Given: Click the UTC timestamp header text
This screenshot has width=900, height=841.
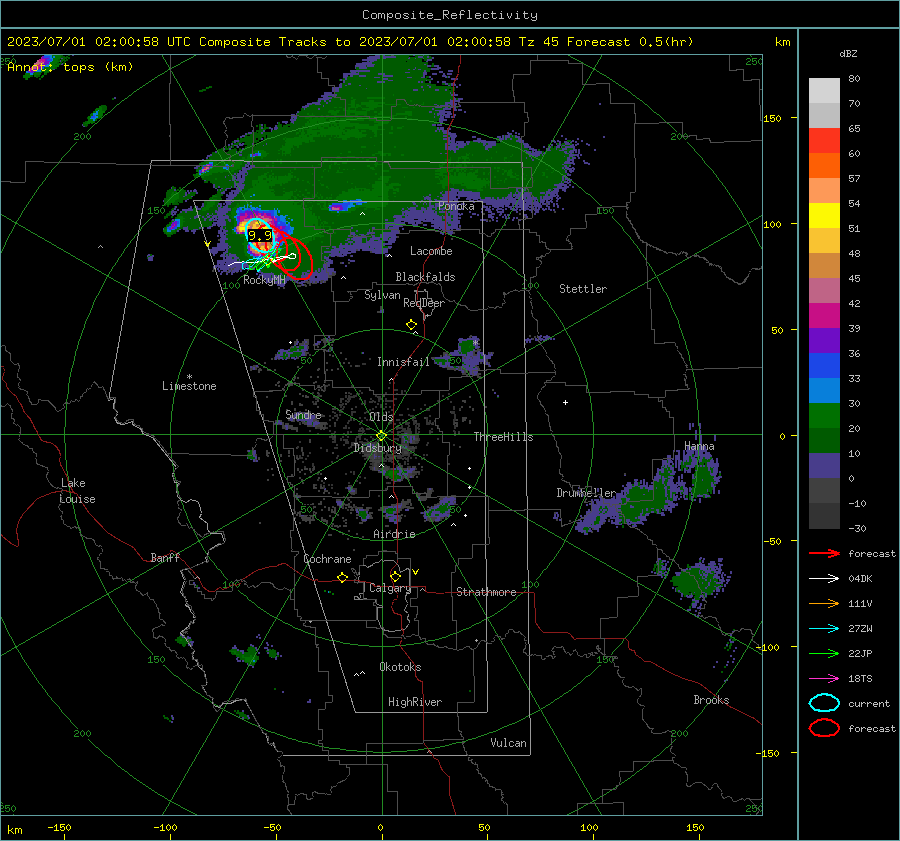Looking at the screenshot, I should 98,42.
